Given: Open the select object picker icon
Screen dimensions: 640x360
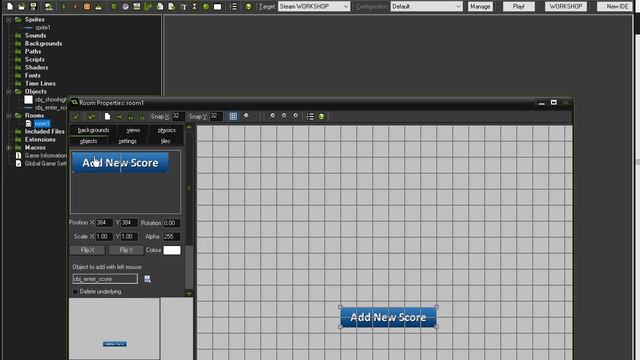Looking at the screenshot, I should [x=147, y=279].
